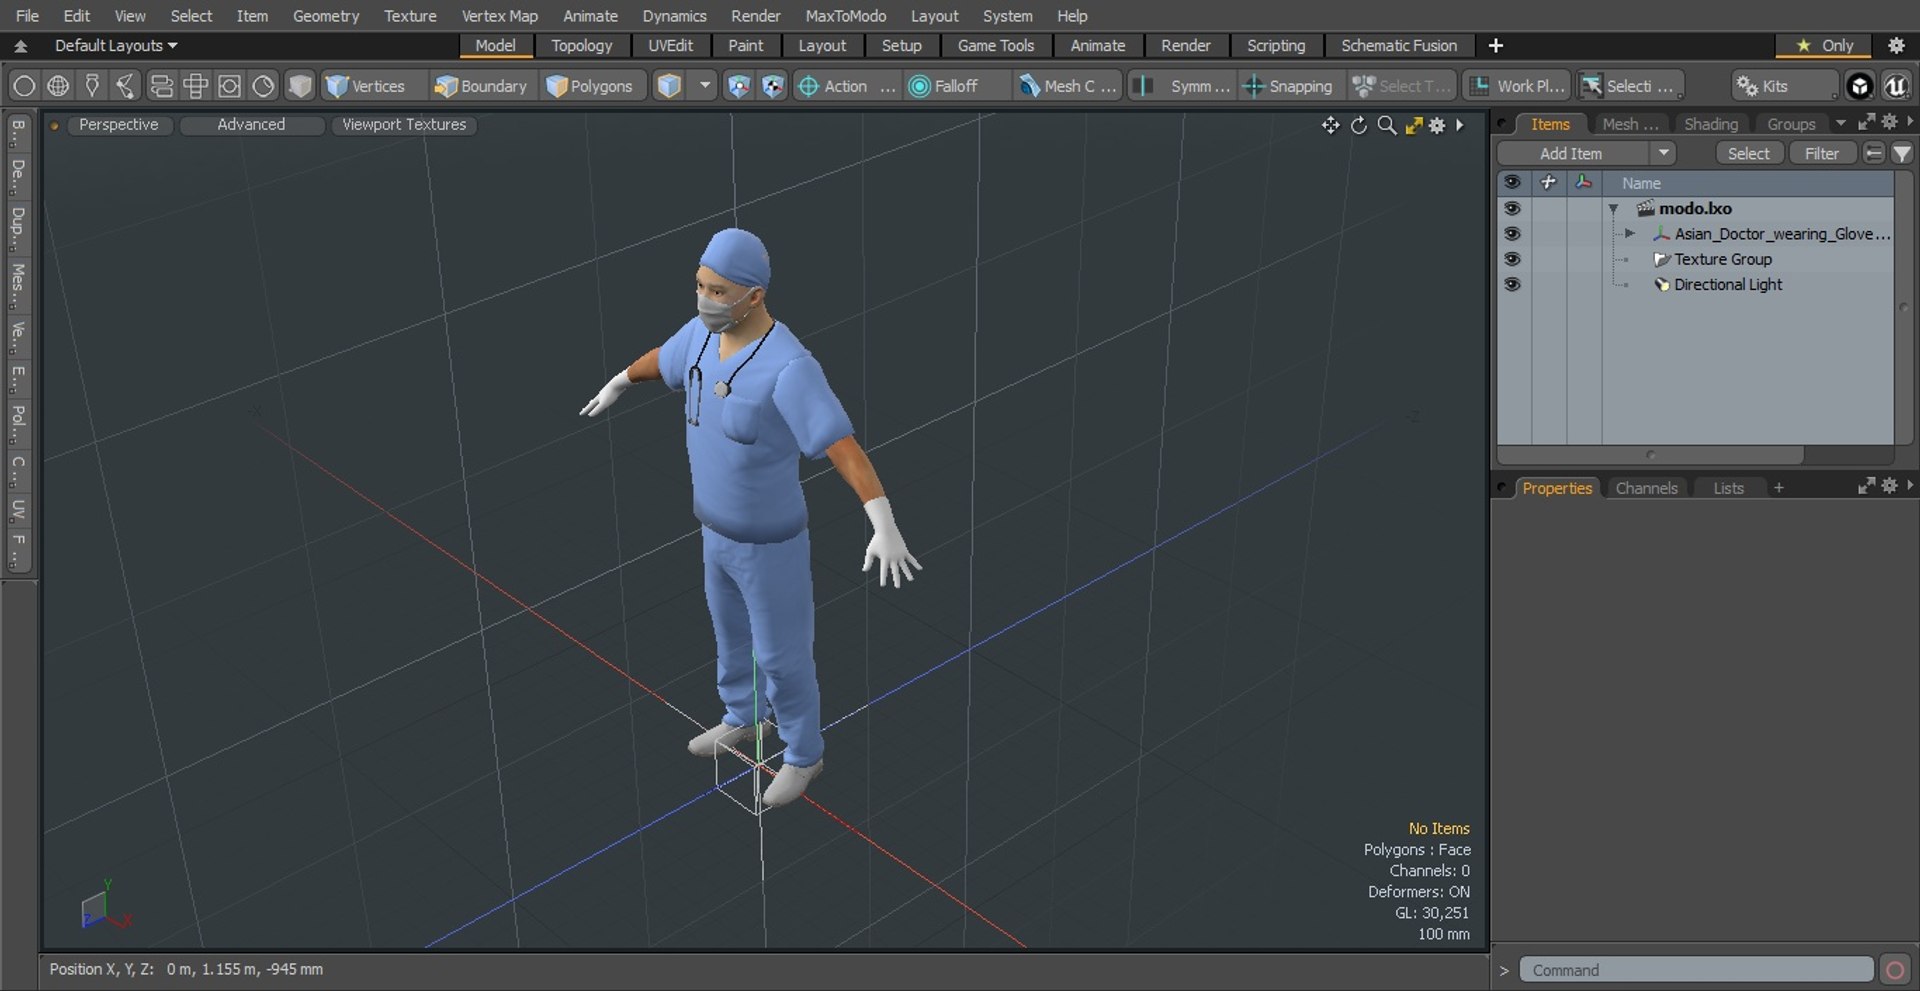Select the Items mode cube icon
Image resolution: width=1920 pixels, height=991 pixels.
coord(669,86)
